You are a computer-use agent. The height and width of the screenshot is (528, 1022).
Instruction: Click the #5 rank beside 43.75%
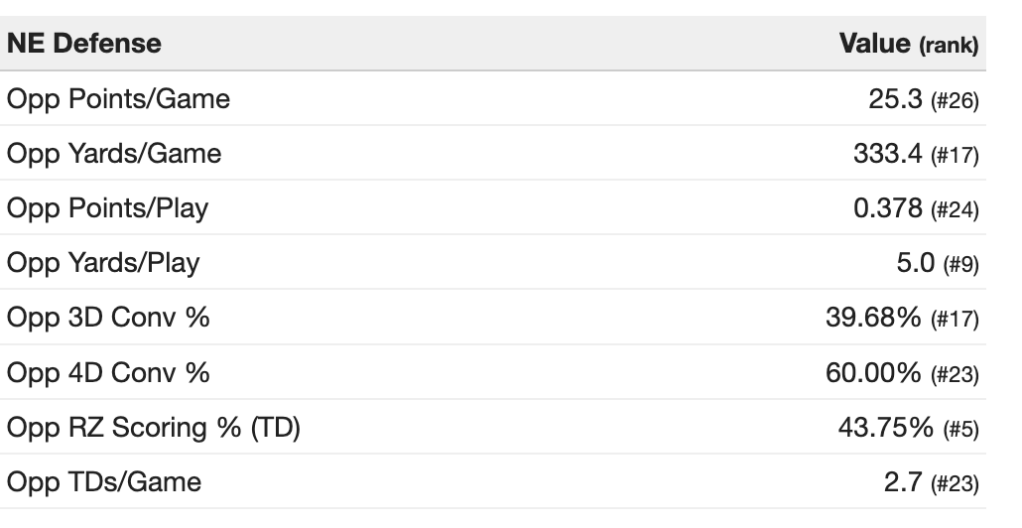[x=962, y=431]
